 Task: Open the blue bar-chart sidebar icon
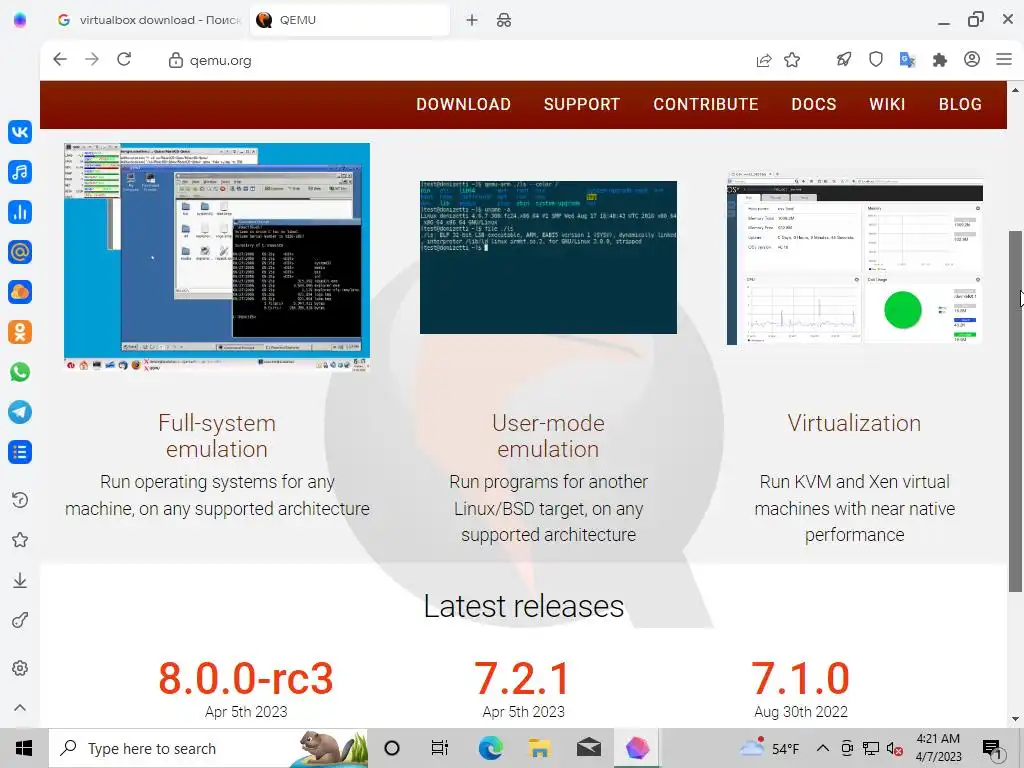[x=20, y=212]
